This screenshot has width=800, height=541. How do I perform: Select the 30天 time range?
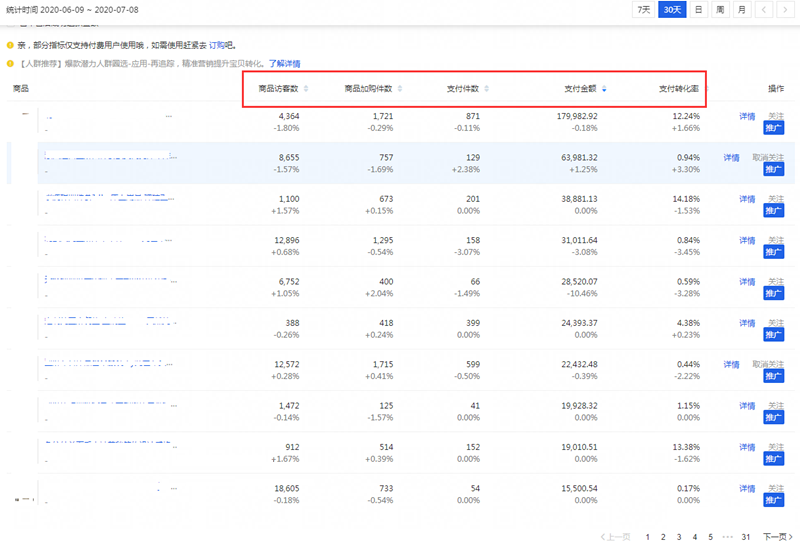(x=672, y=10)
